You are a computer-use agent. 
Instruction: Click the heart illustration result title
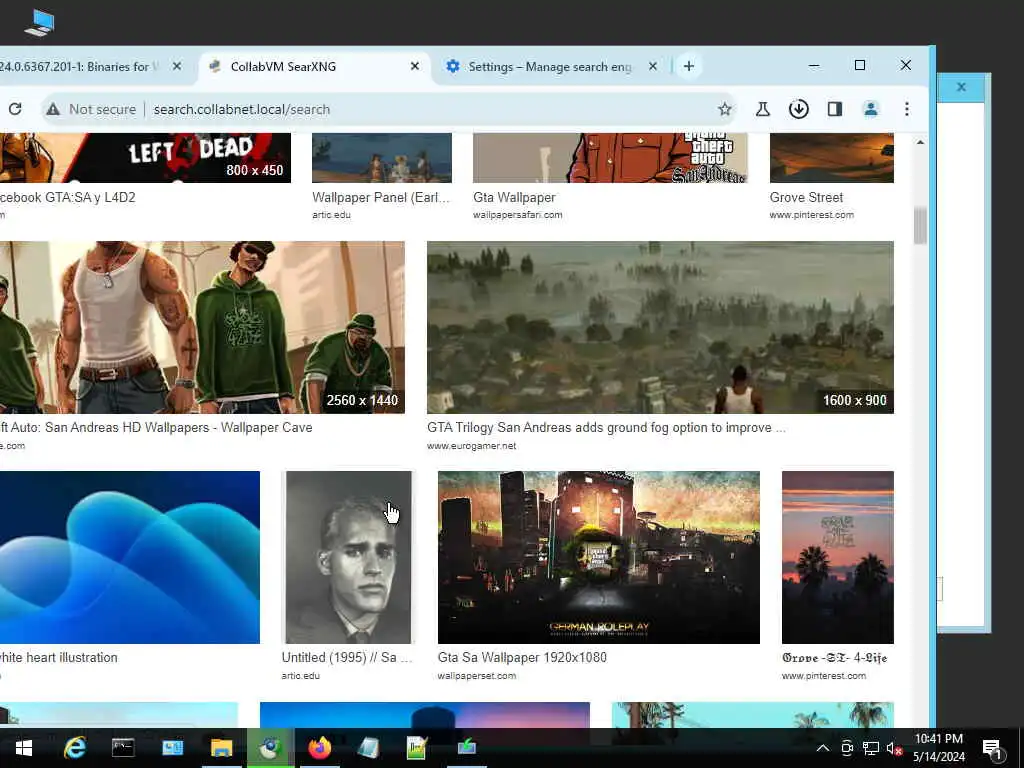click(x=59, y=658)
